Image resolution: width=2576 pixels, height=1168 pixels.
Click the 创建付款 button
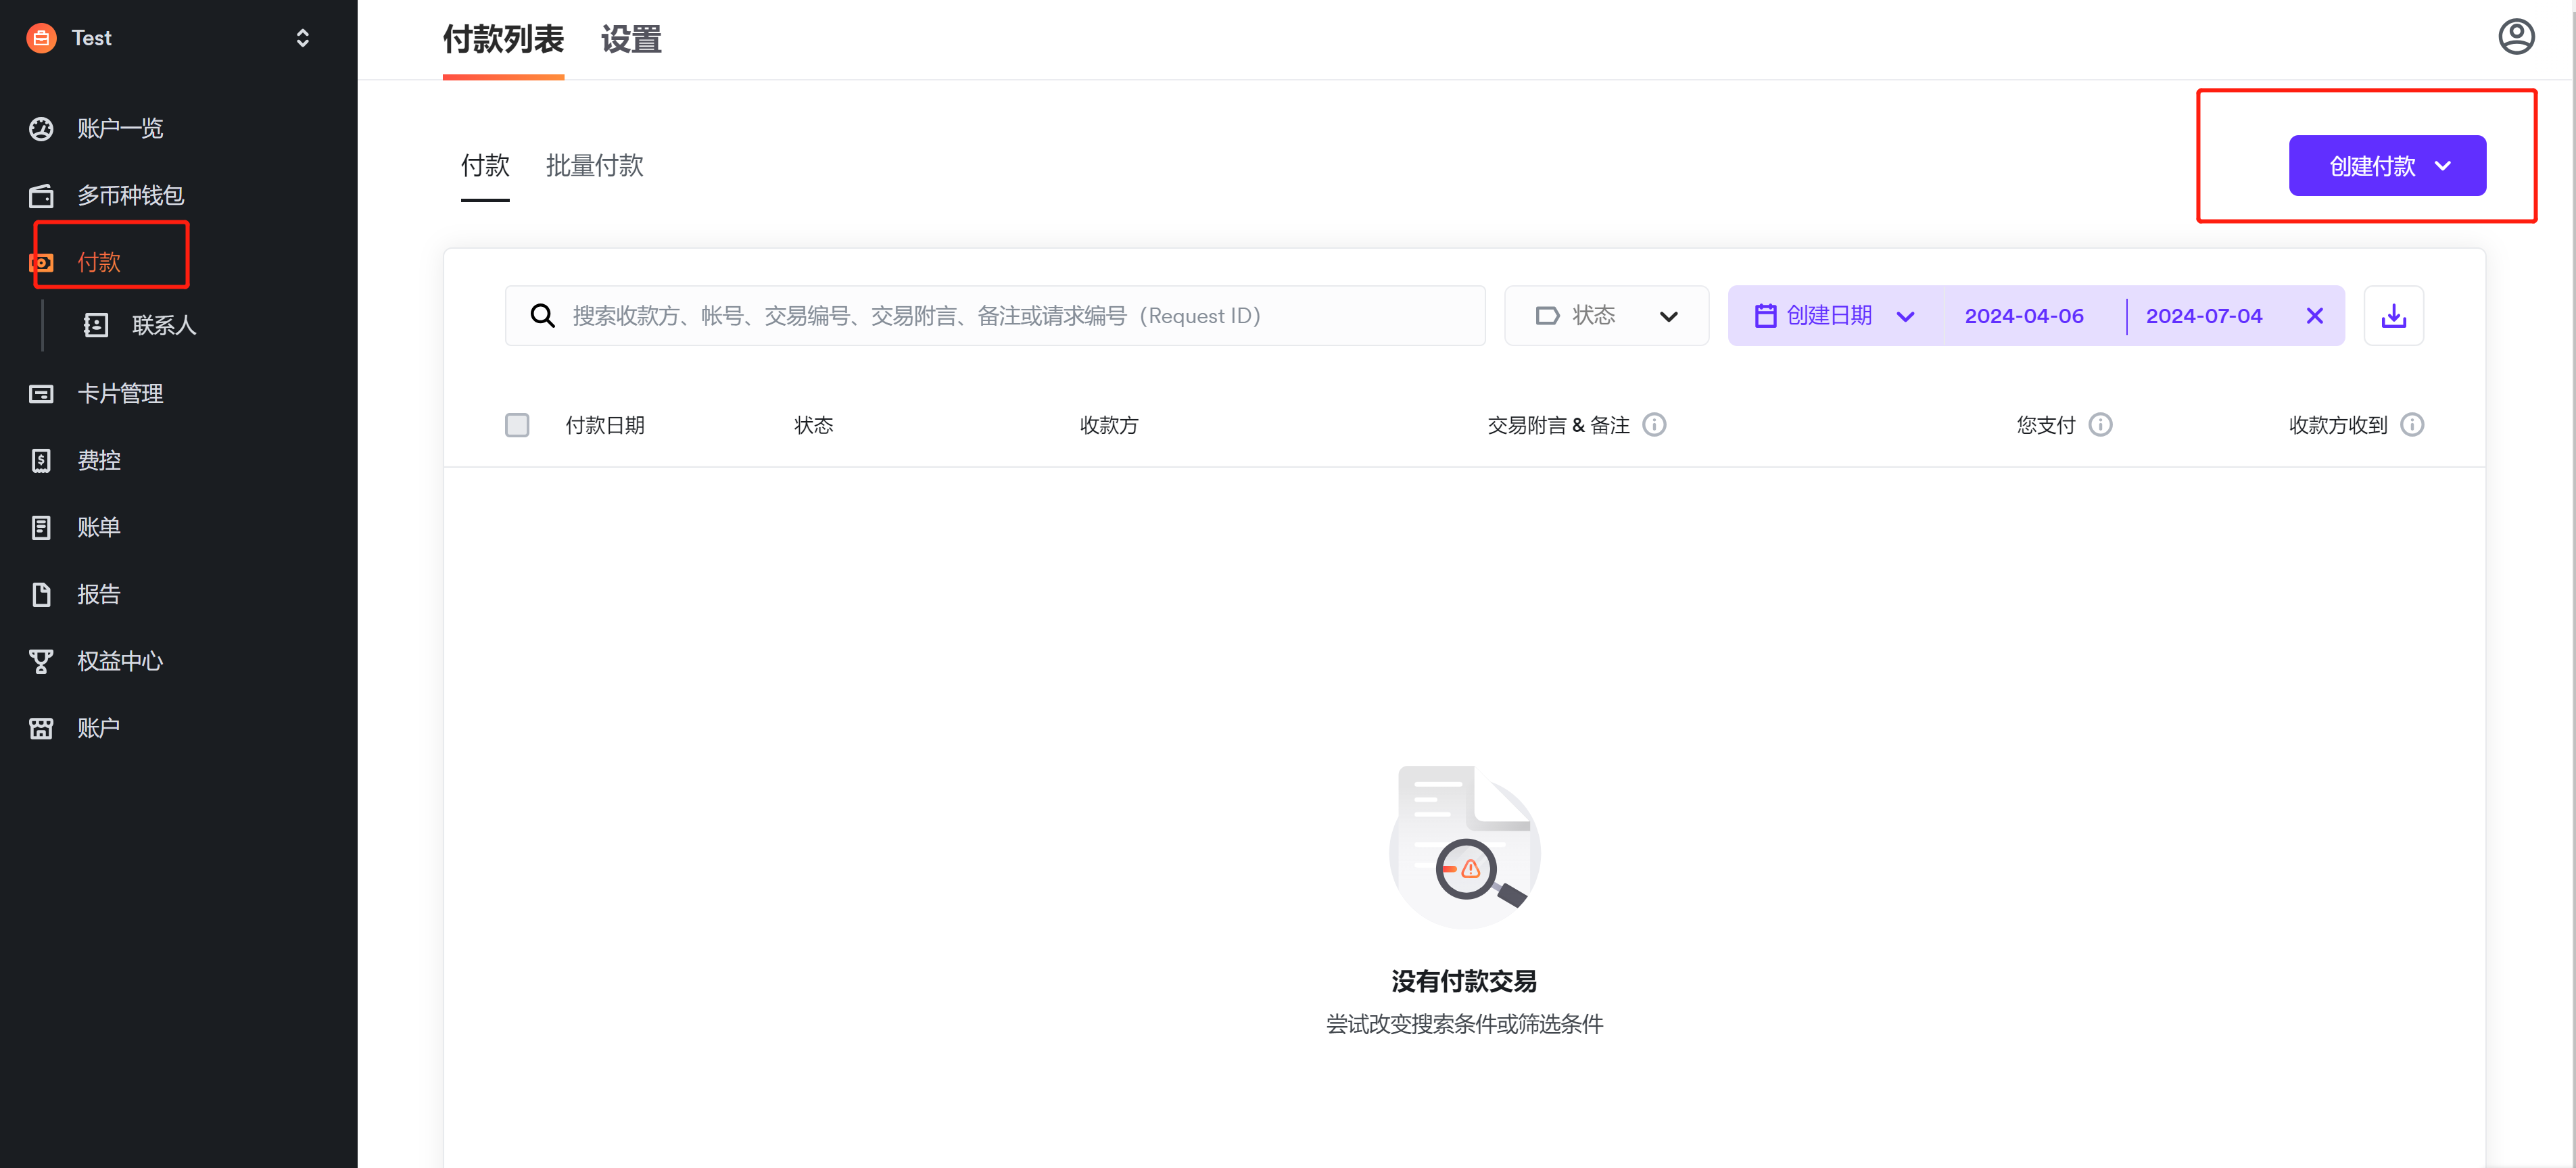click(x=2386, y=166)
